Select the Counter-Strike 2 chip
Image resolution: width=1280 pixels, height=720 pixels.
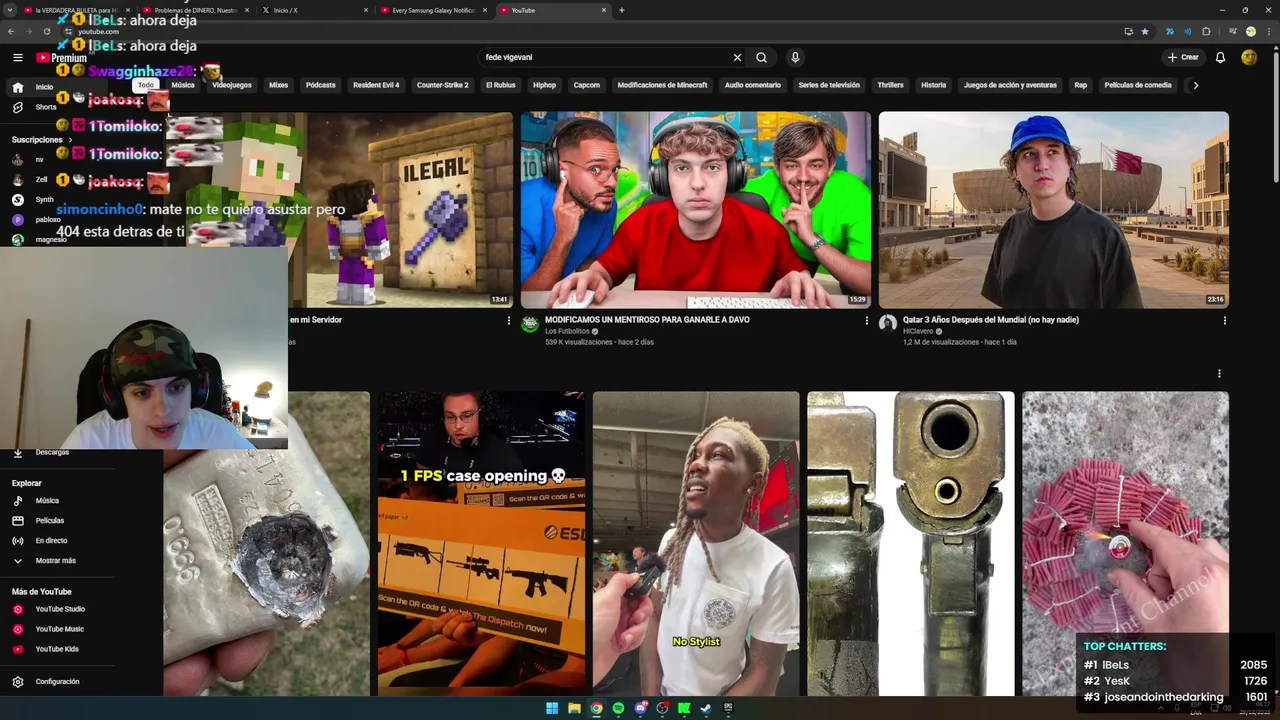pos(442,86)
